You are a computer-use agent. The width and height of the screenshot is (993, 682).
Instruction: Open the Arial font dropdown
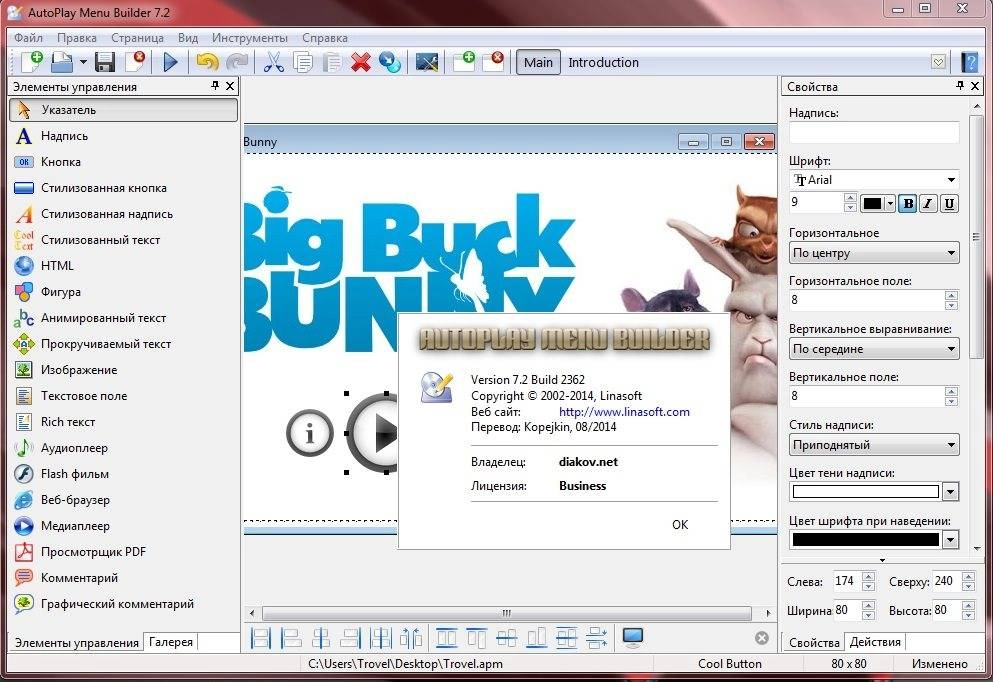click(x=951, y=180)
